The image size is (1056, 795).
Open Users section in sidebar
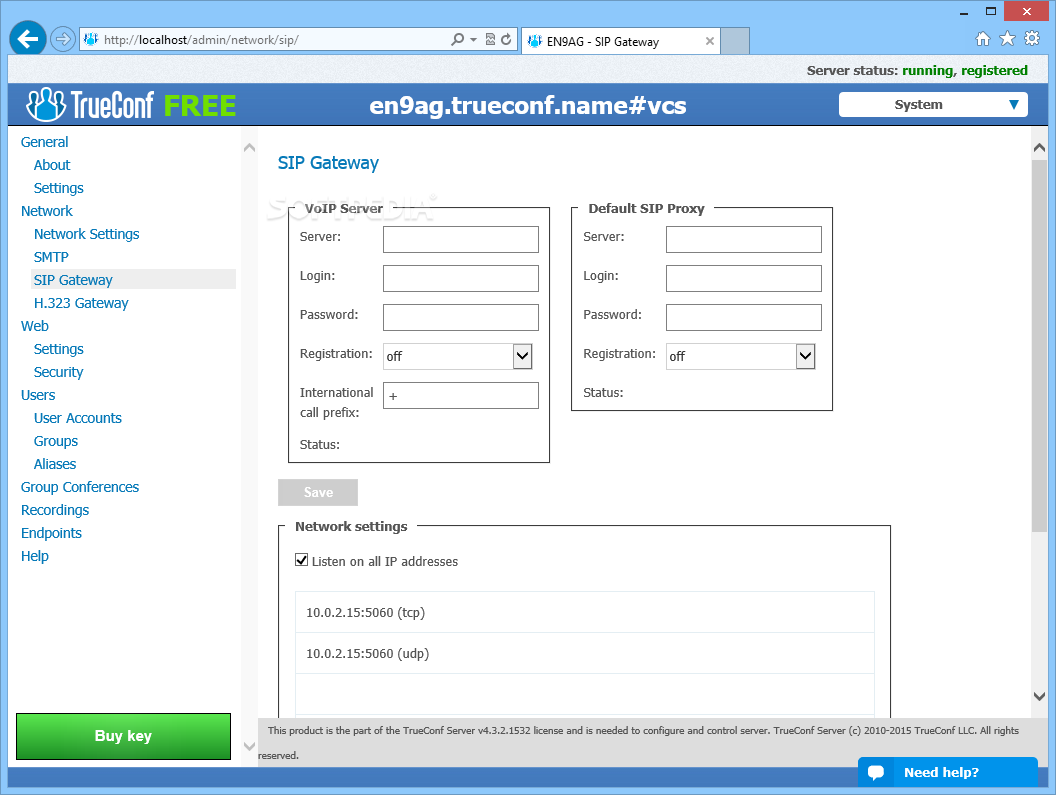[x=38, y=395]
